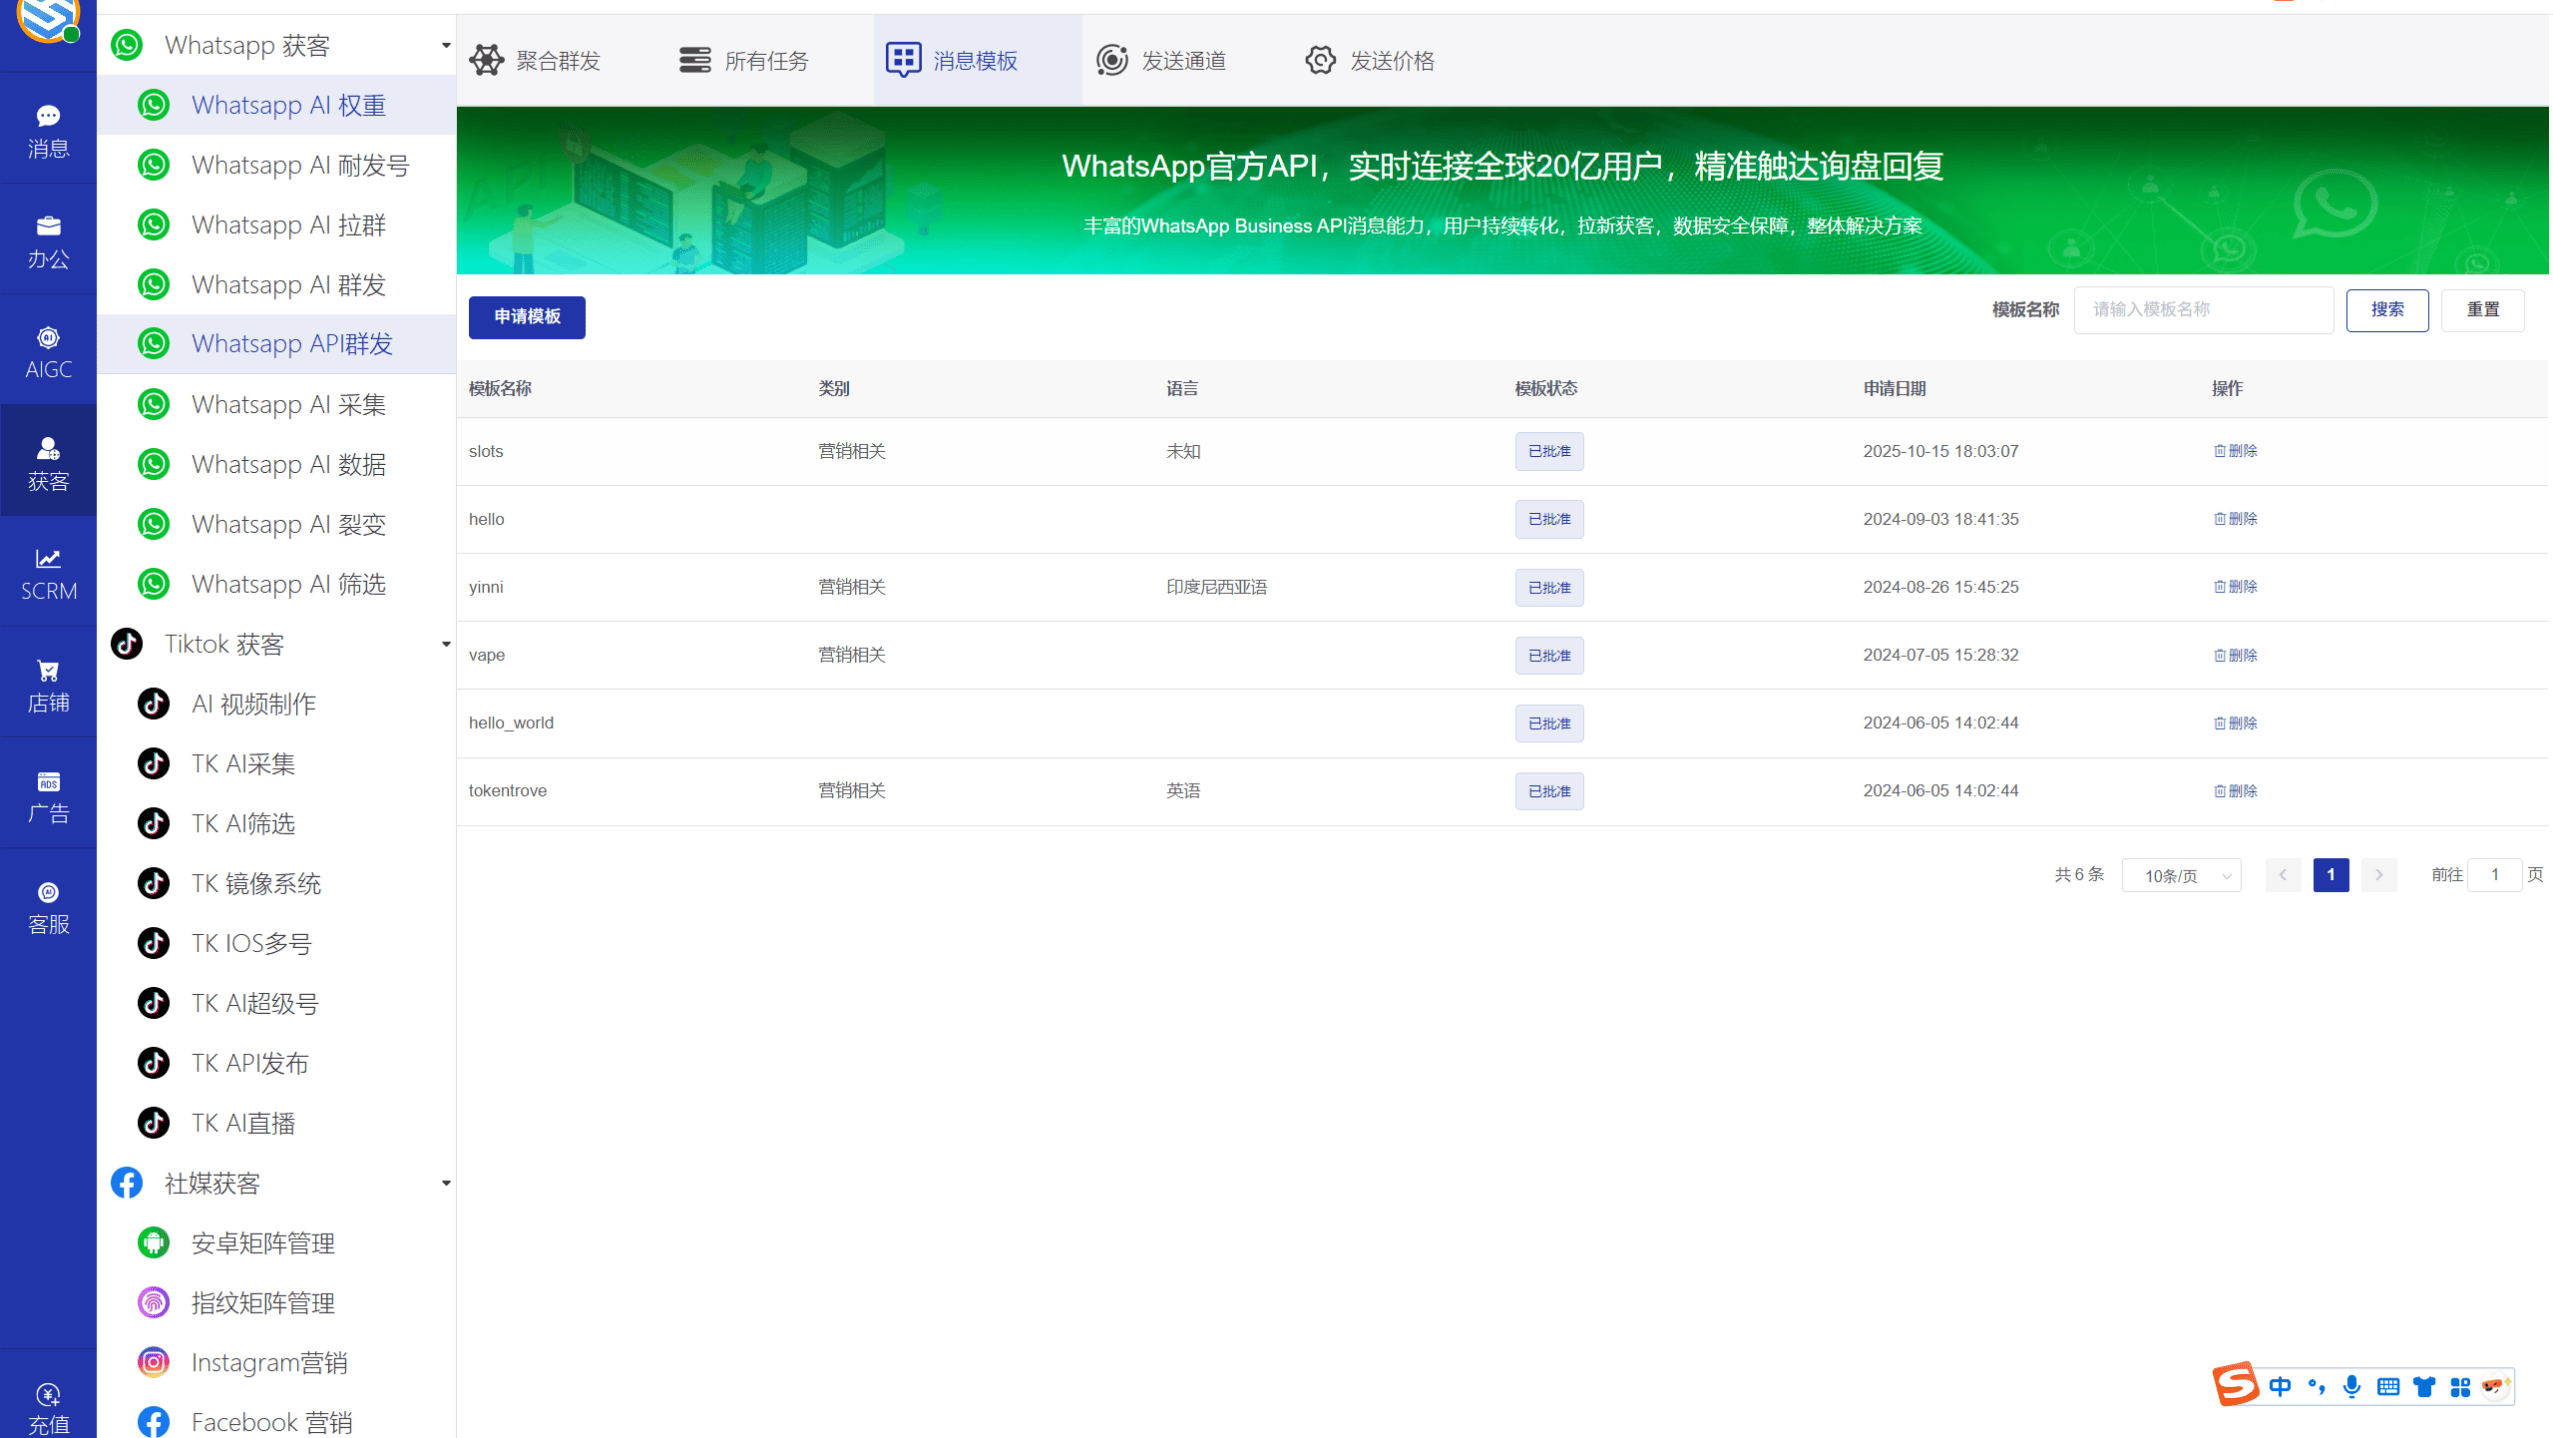Click the Sogou soft keyboard icon

click(2388, 1386)
